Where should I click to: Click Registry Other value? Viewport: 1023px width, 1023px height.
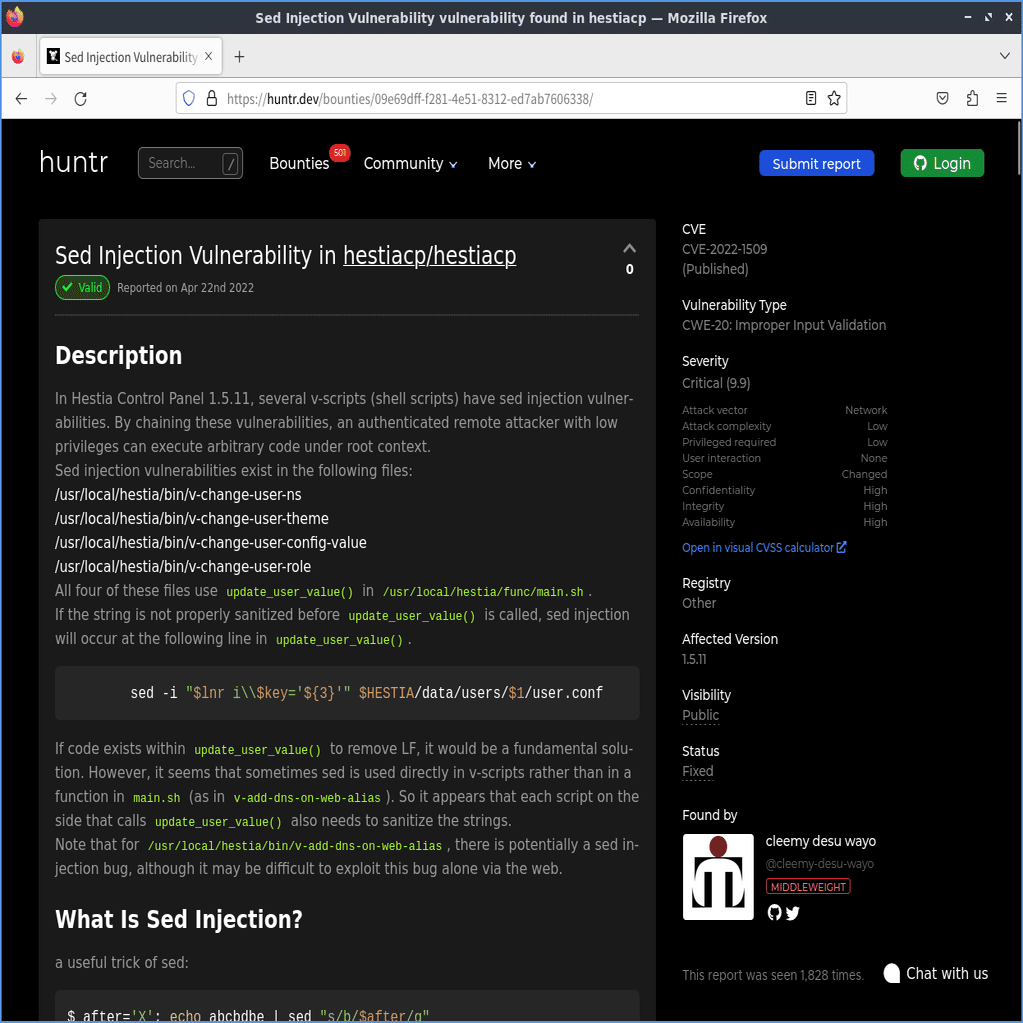tap(699, 603)
